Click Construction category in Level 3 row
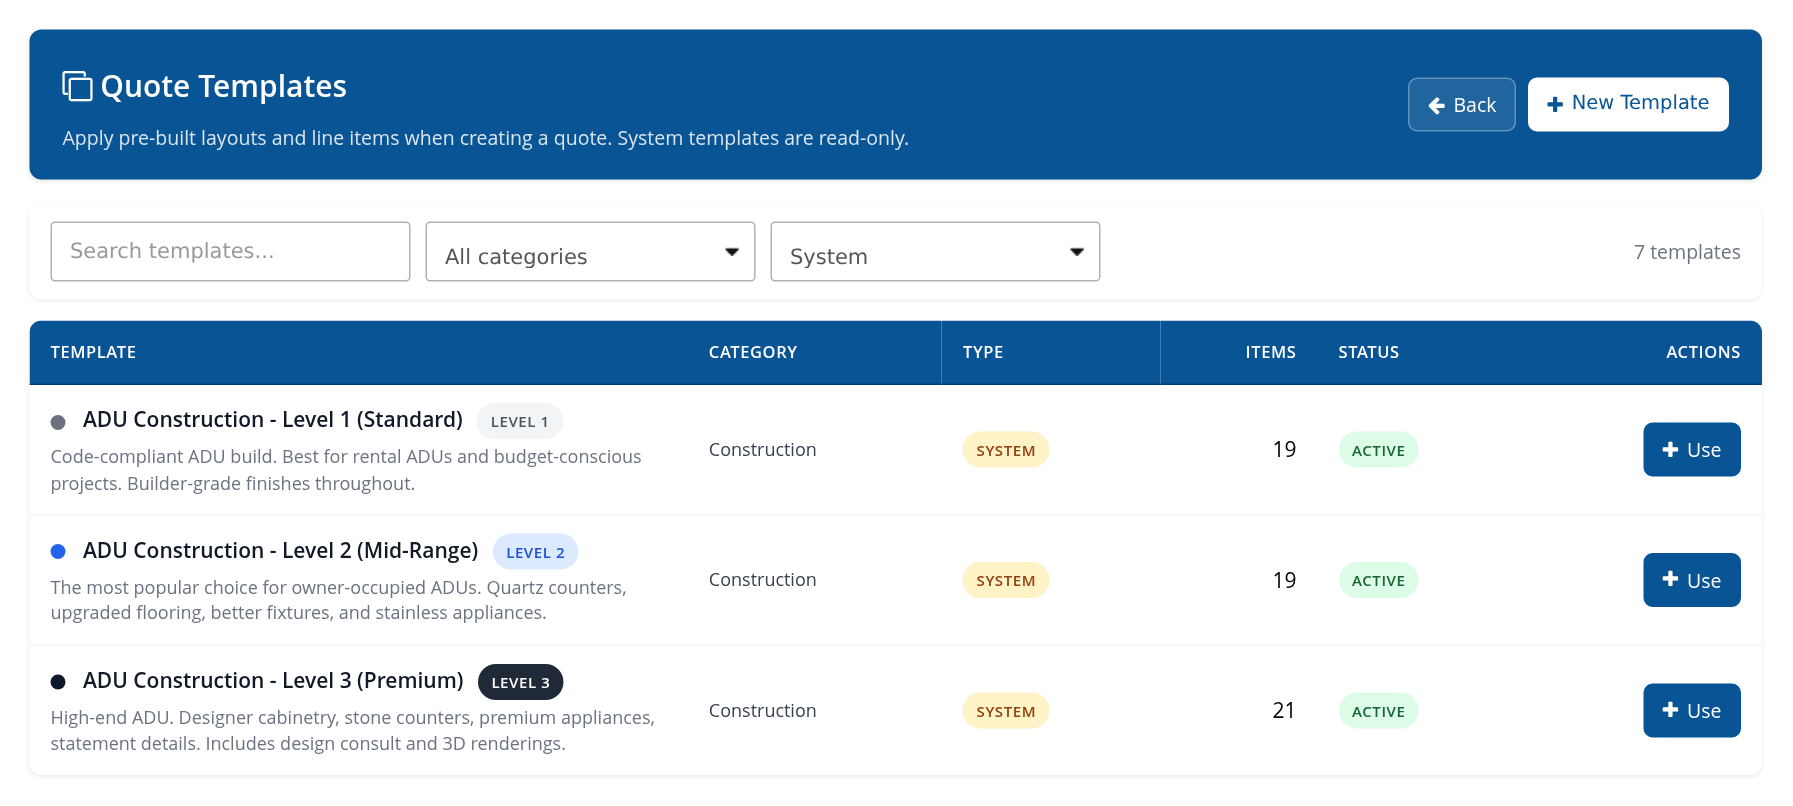This screenshot has height=806, width=1793. pyautogui.click(x=762, y=711)
